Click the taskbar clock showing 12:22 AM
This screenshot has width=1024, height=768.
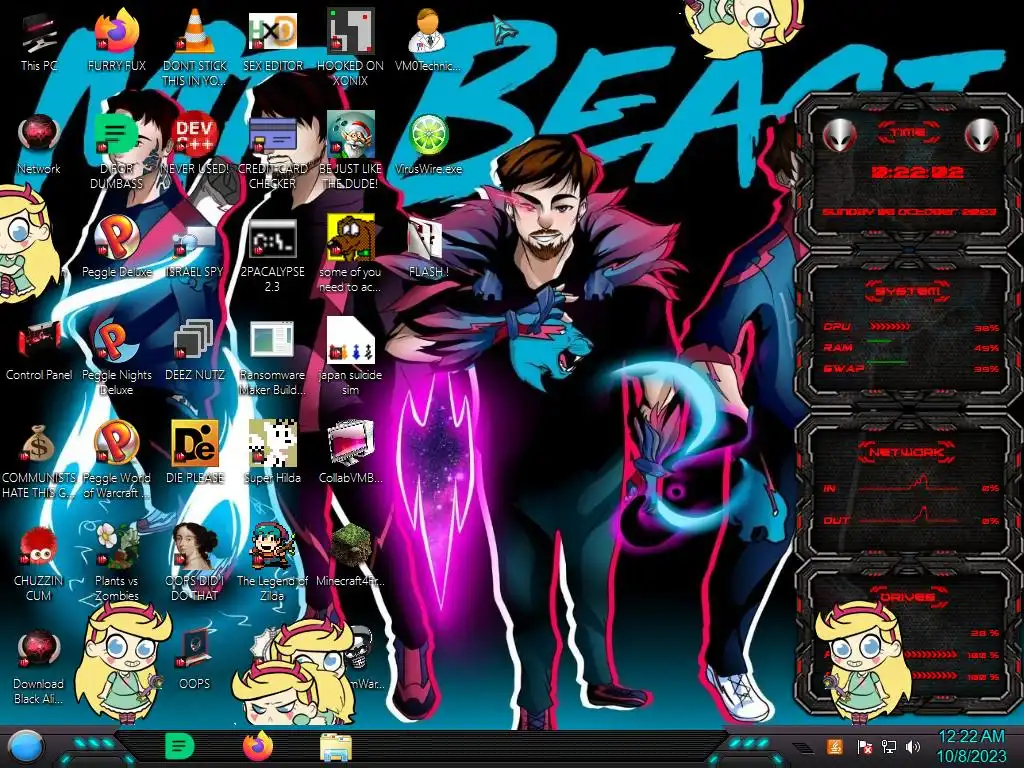[x=971, y=746]
